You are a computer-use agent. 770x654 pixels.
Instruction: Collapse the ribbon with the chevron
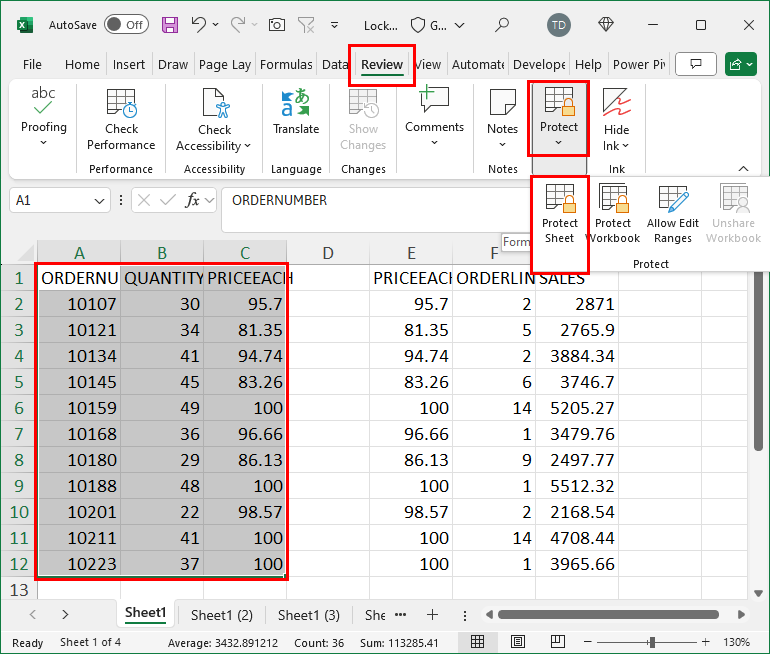(743, 168)
